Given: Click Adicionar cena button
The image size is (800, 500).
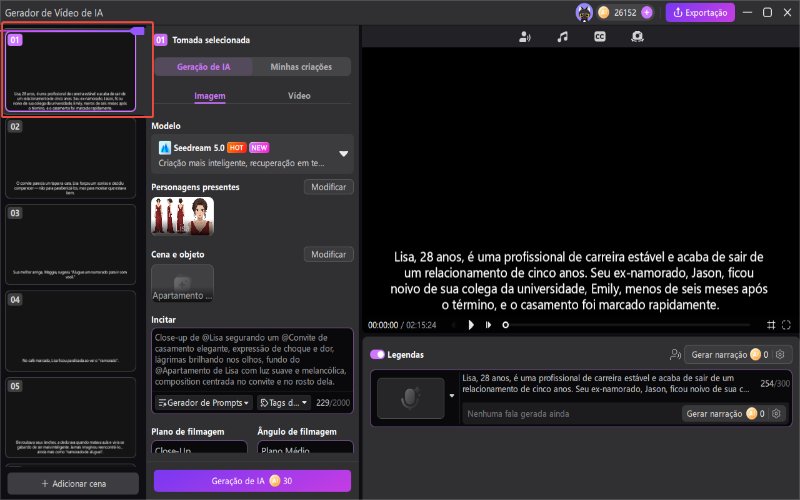Looking at the screenshot, I should pos(73,484).
